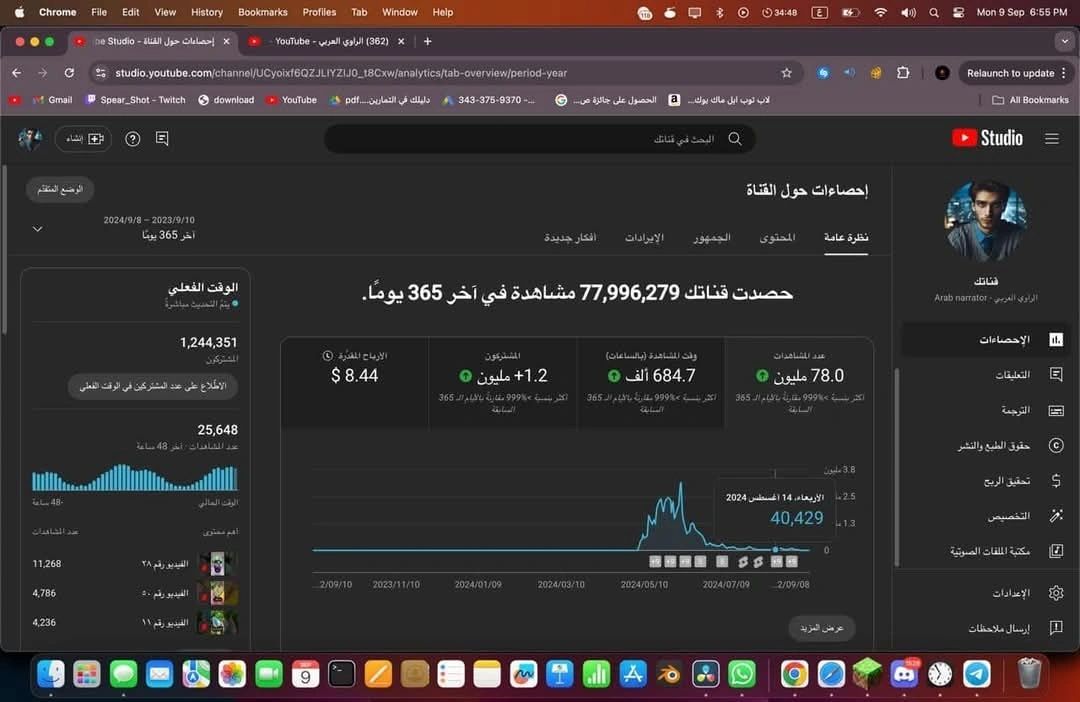Toggle Advanced mode (الوضع المتقدم) button

pyautogui.click(x=60, y=189)
